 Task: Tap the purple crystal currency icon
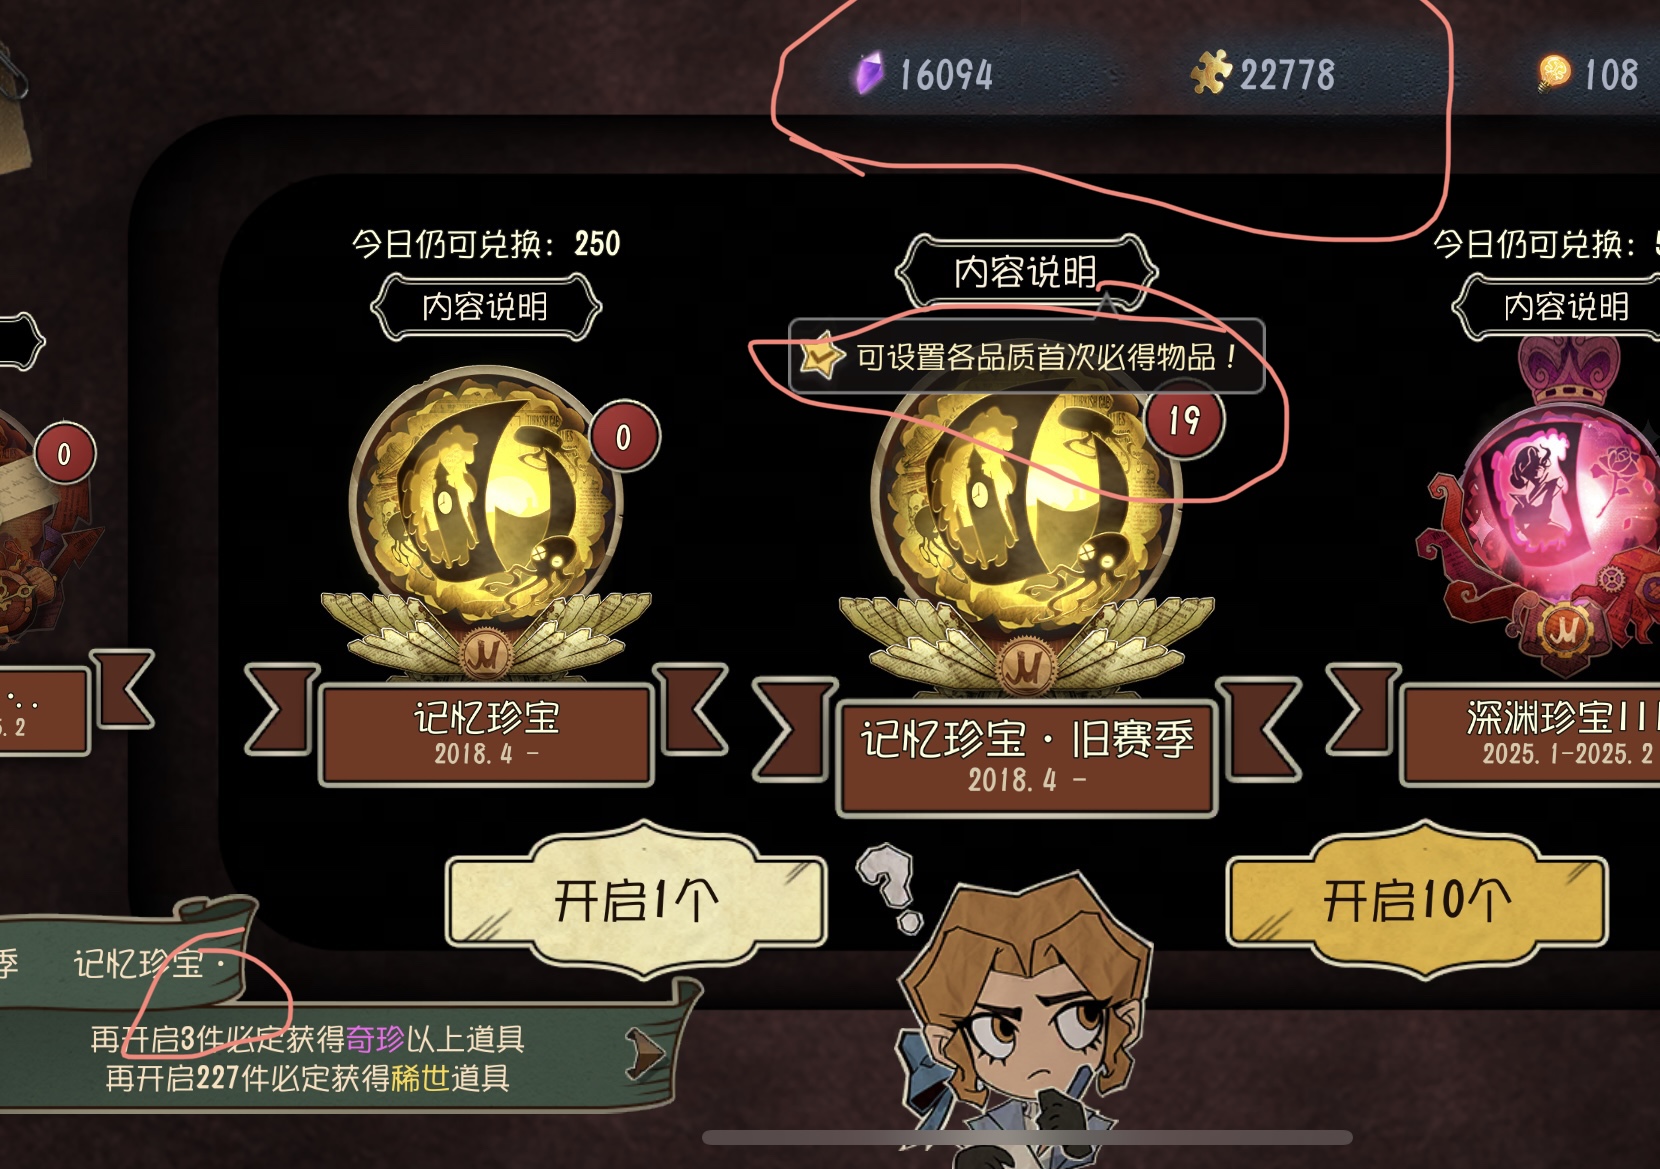pyautogui.click(x=869, y=74)
